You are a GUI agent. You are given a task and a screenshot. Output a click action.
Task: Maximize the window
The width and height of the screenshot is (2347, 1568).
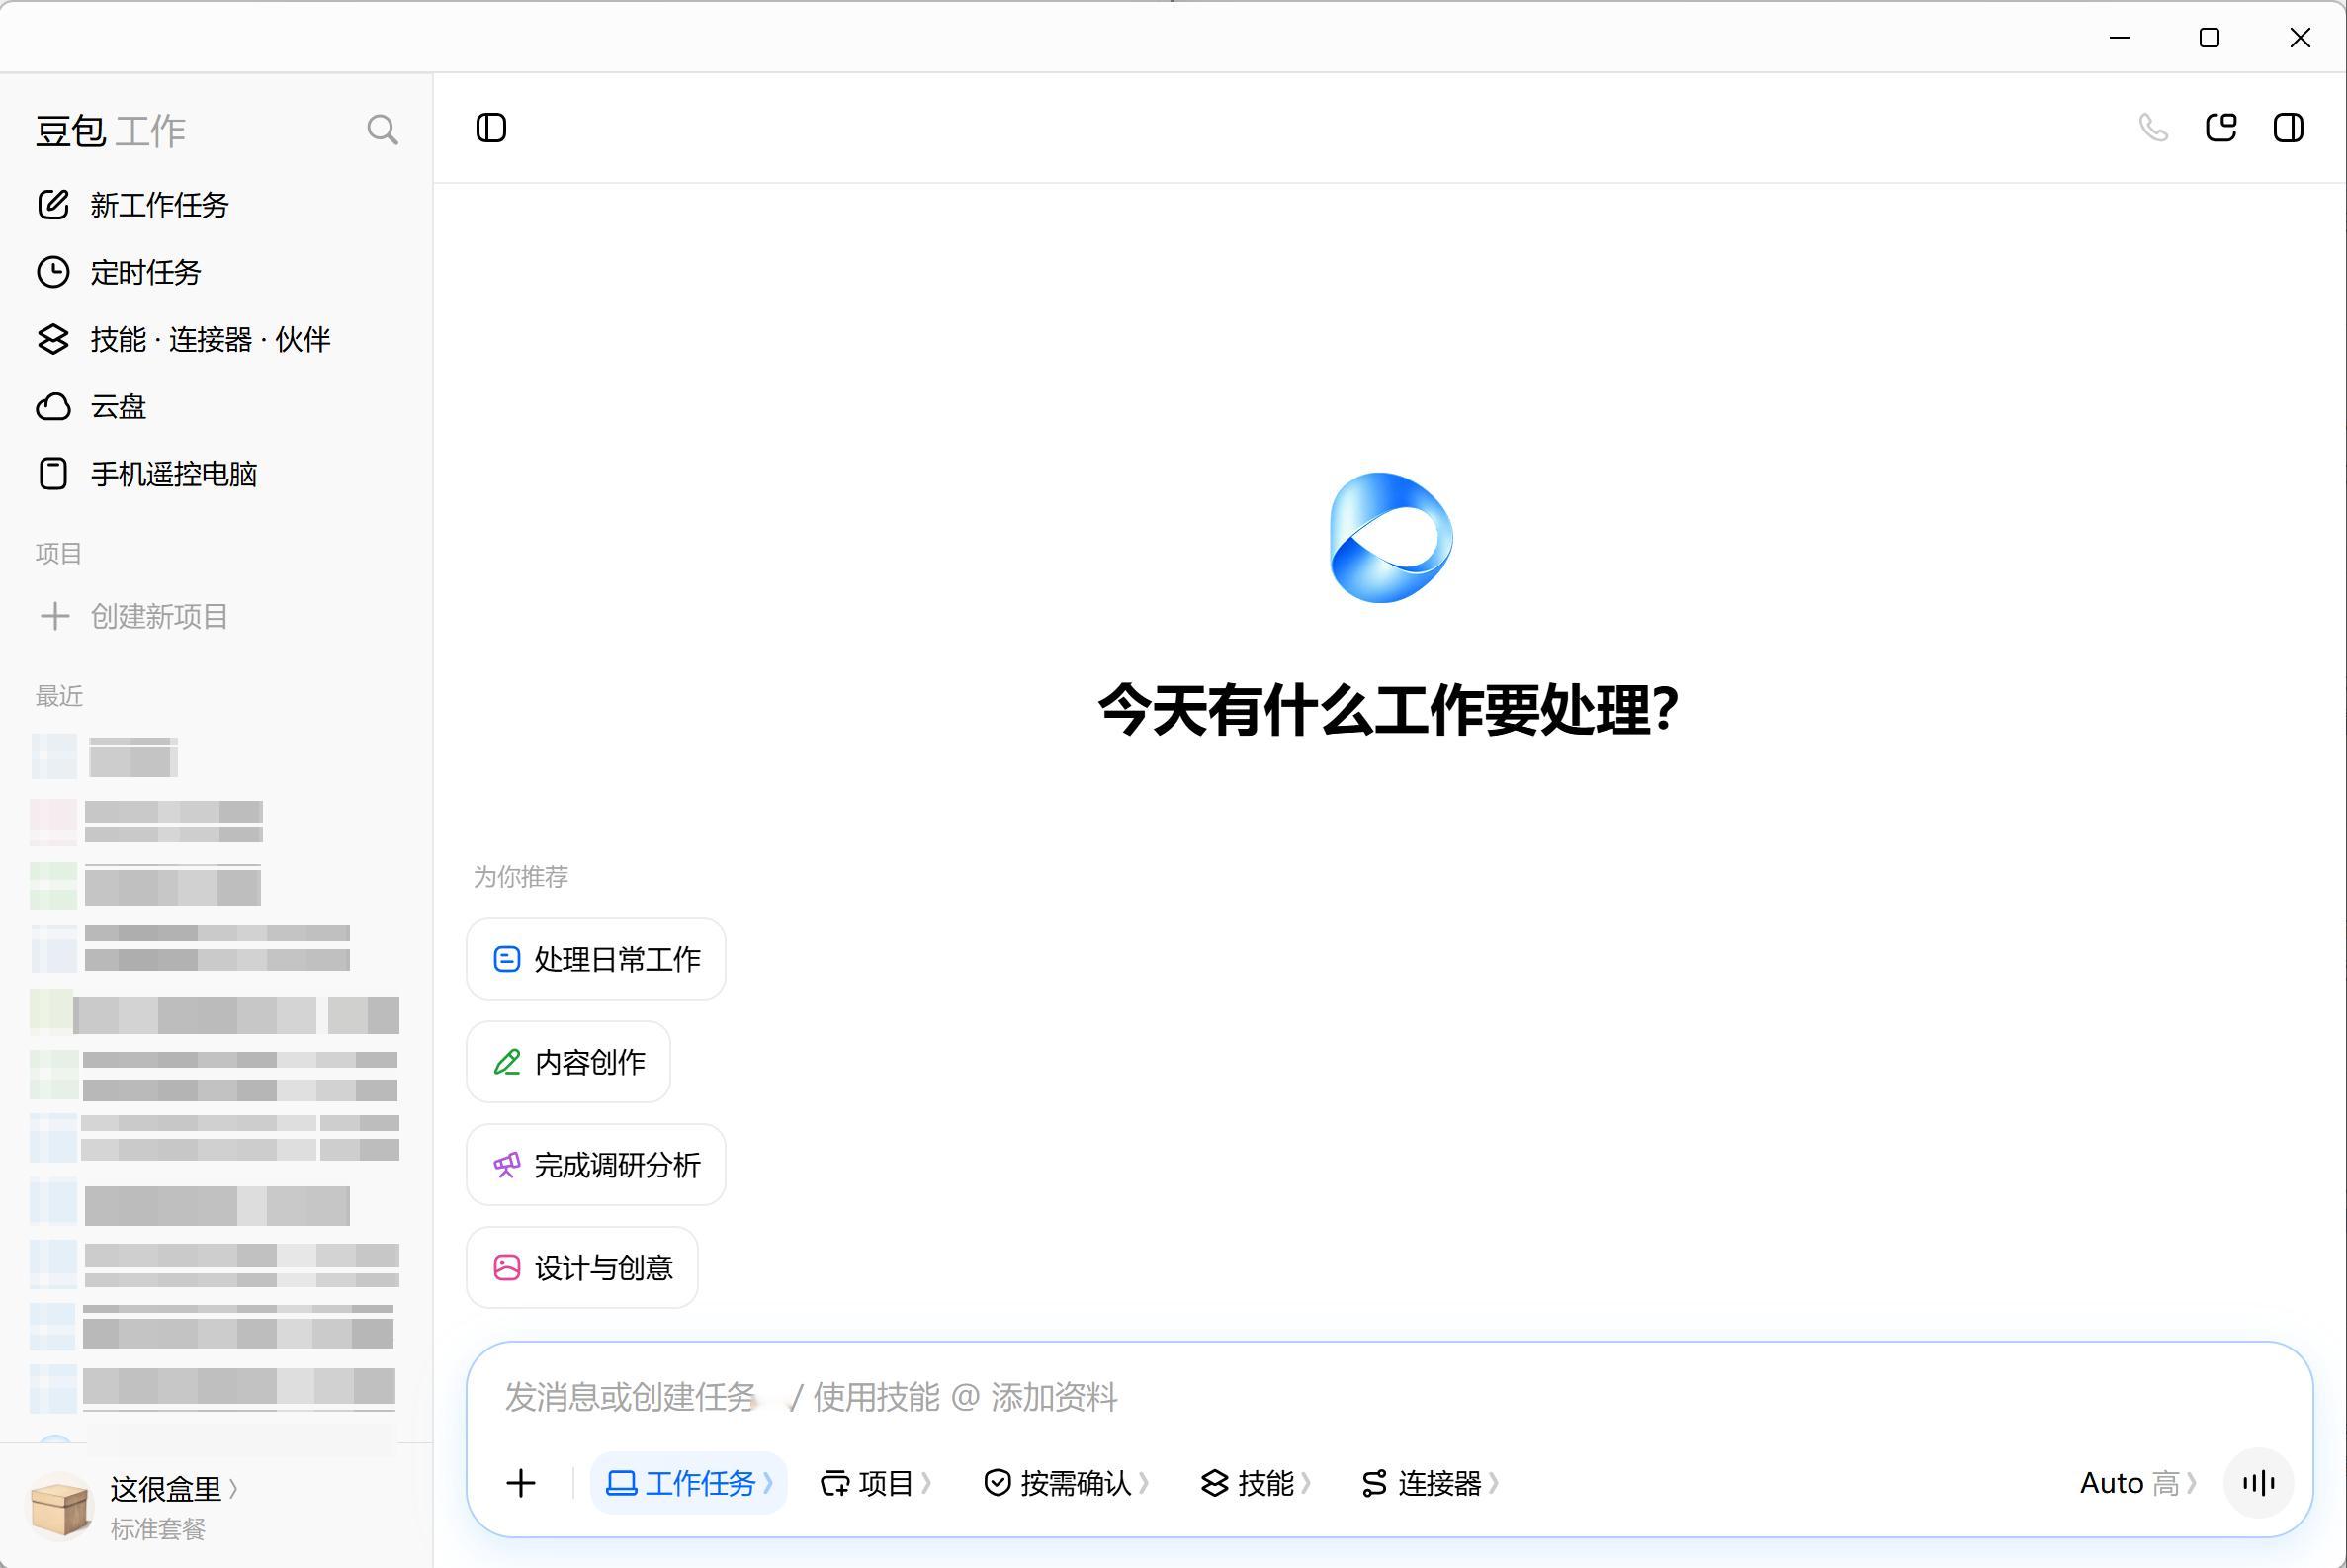(2210, 38)
